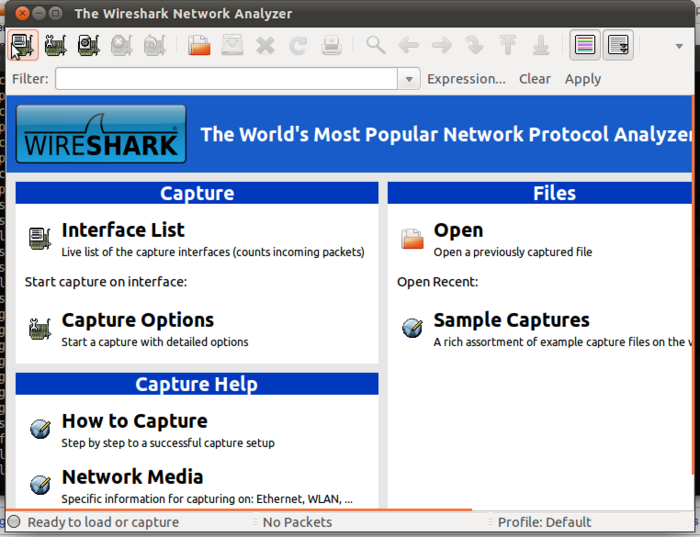This screenshot has height=537, width=700.
Task: Click the Open Recent label
Action: [x=438, y=282]
